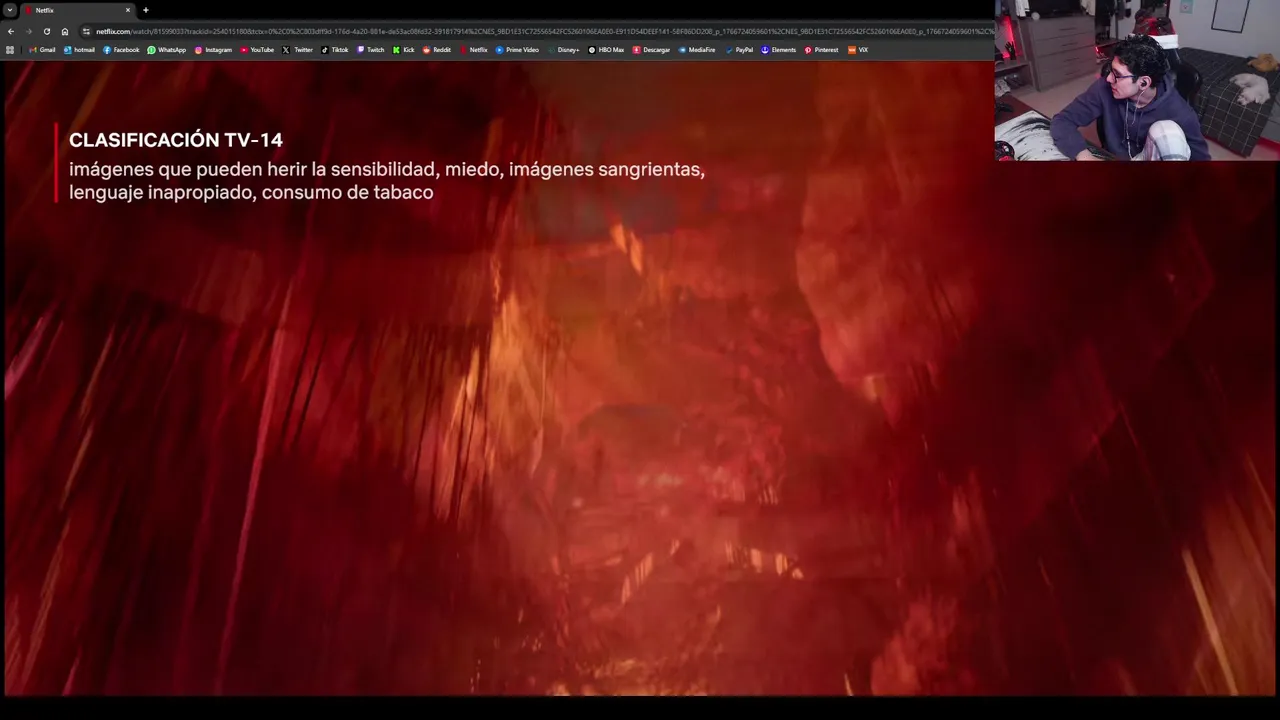The width and height of the screenshot is (1280, 720).
Task: Open the PayPal bookmark
Action: 739,50
